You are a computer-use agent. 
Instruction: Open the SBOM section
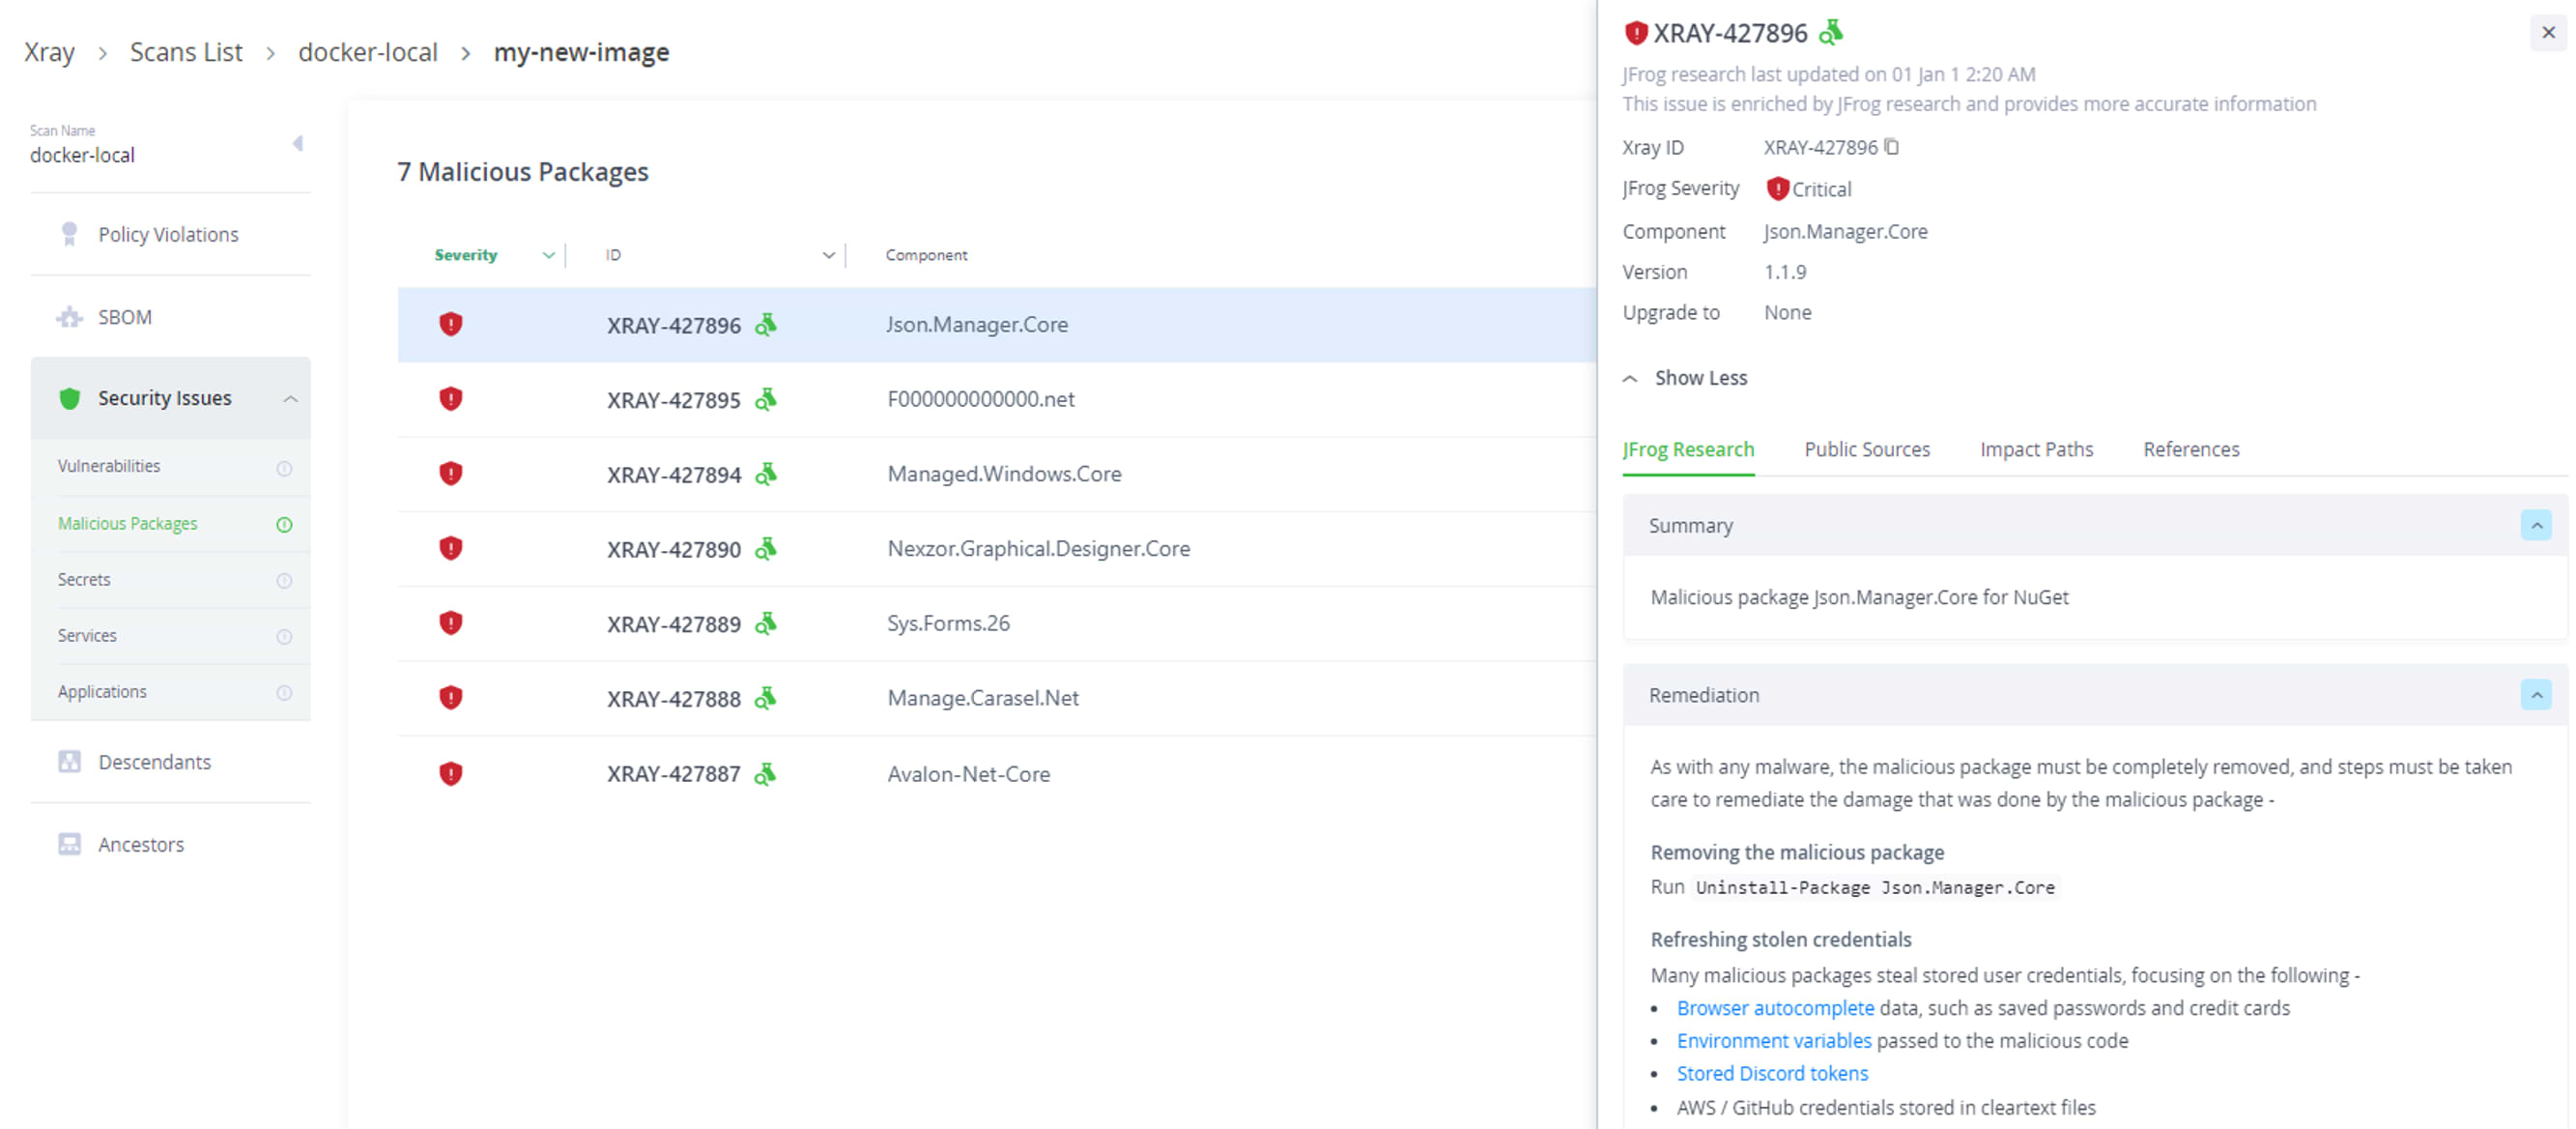(171, 317)
